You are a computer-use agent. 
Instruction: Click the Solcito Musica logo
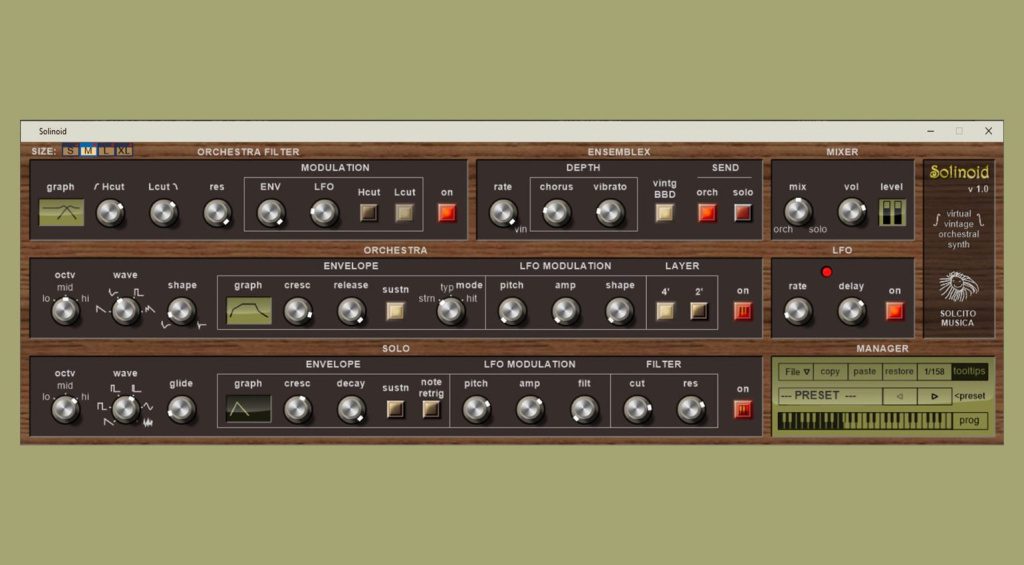(x=957, y=288)
